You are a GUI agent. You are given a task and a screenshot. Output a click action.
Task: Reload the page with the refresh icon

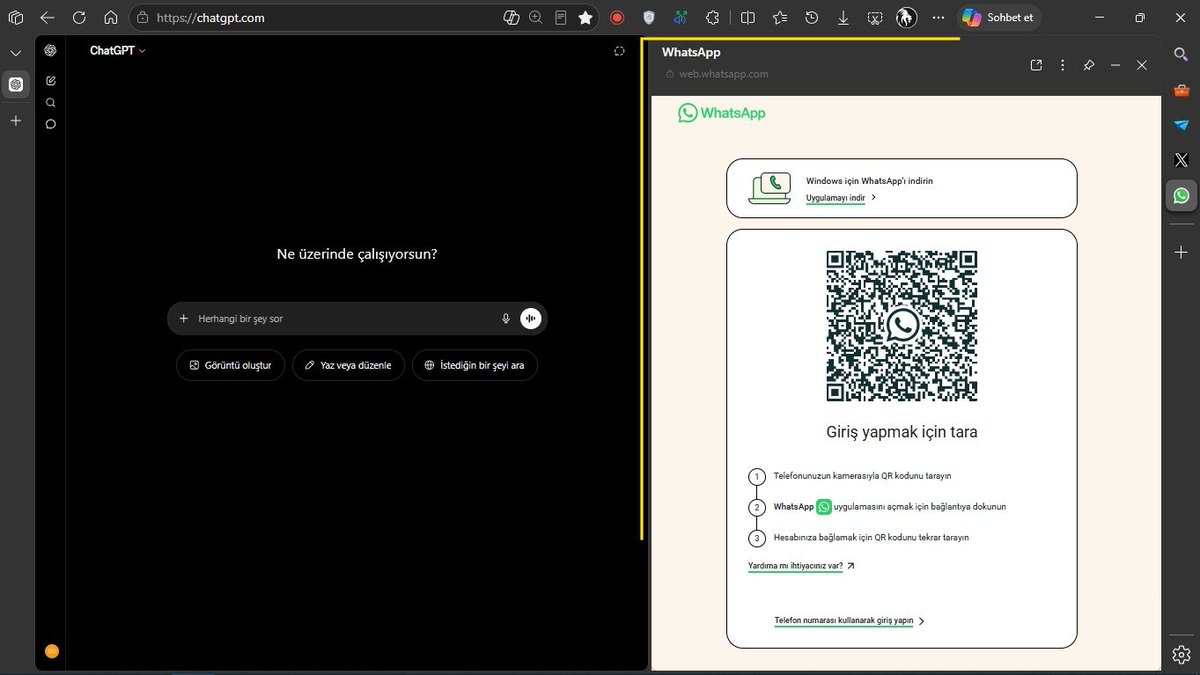[79, 17]
